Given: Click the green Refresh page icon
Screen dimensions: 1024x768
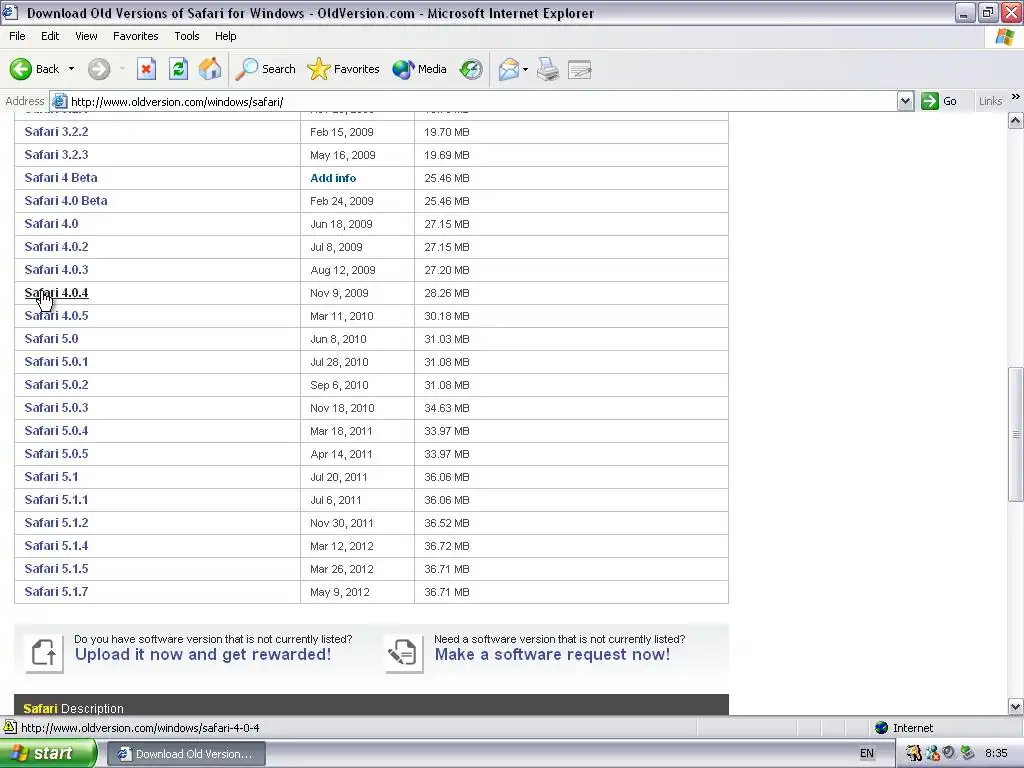Looking at the screenshot, I should click(x=178, y=69).
